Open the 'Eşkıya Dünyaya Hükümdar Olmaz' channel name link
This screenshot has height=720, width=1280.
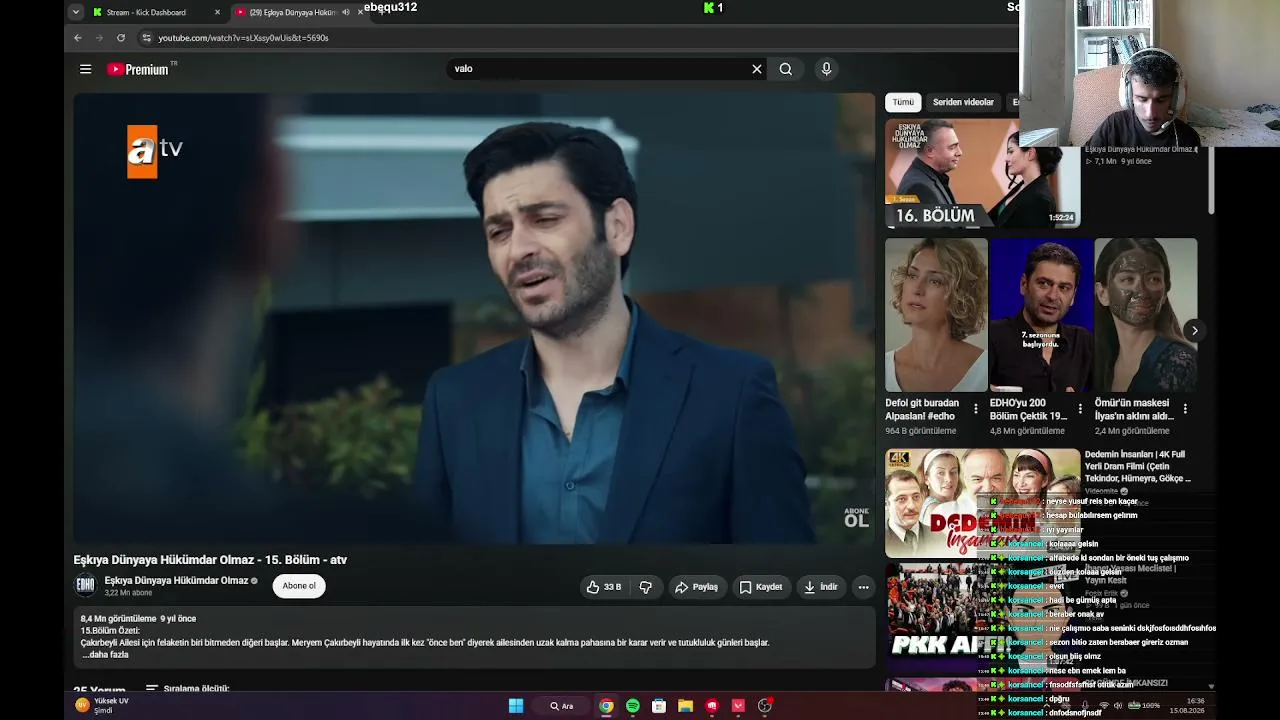pos(176,581)
